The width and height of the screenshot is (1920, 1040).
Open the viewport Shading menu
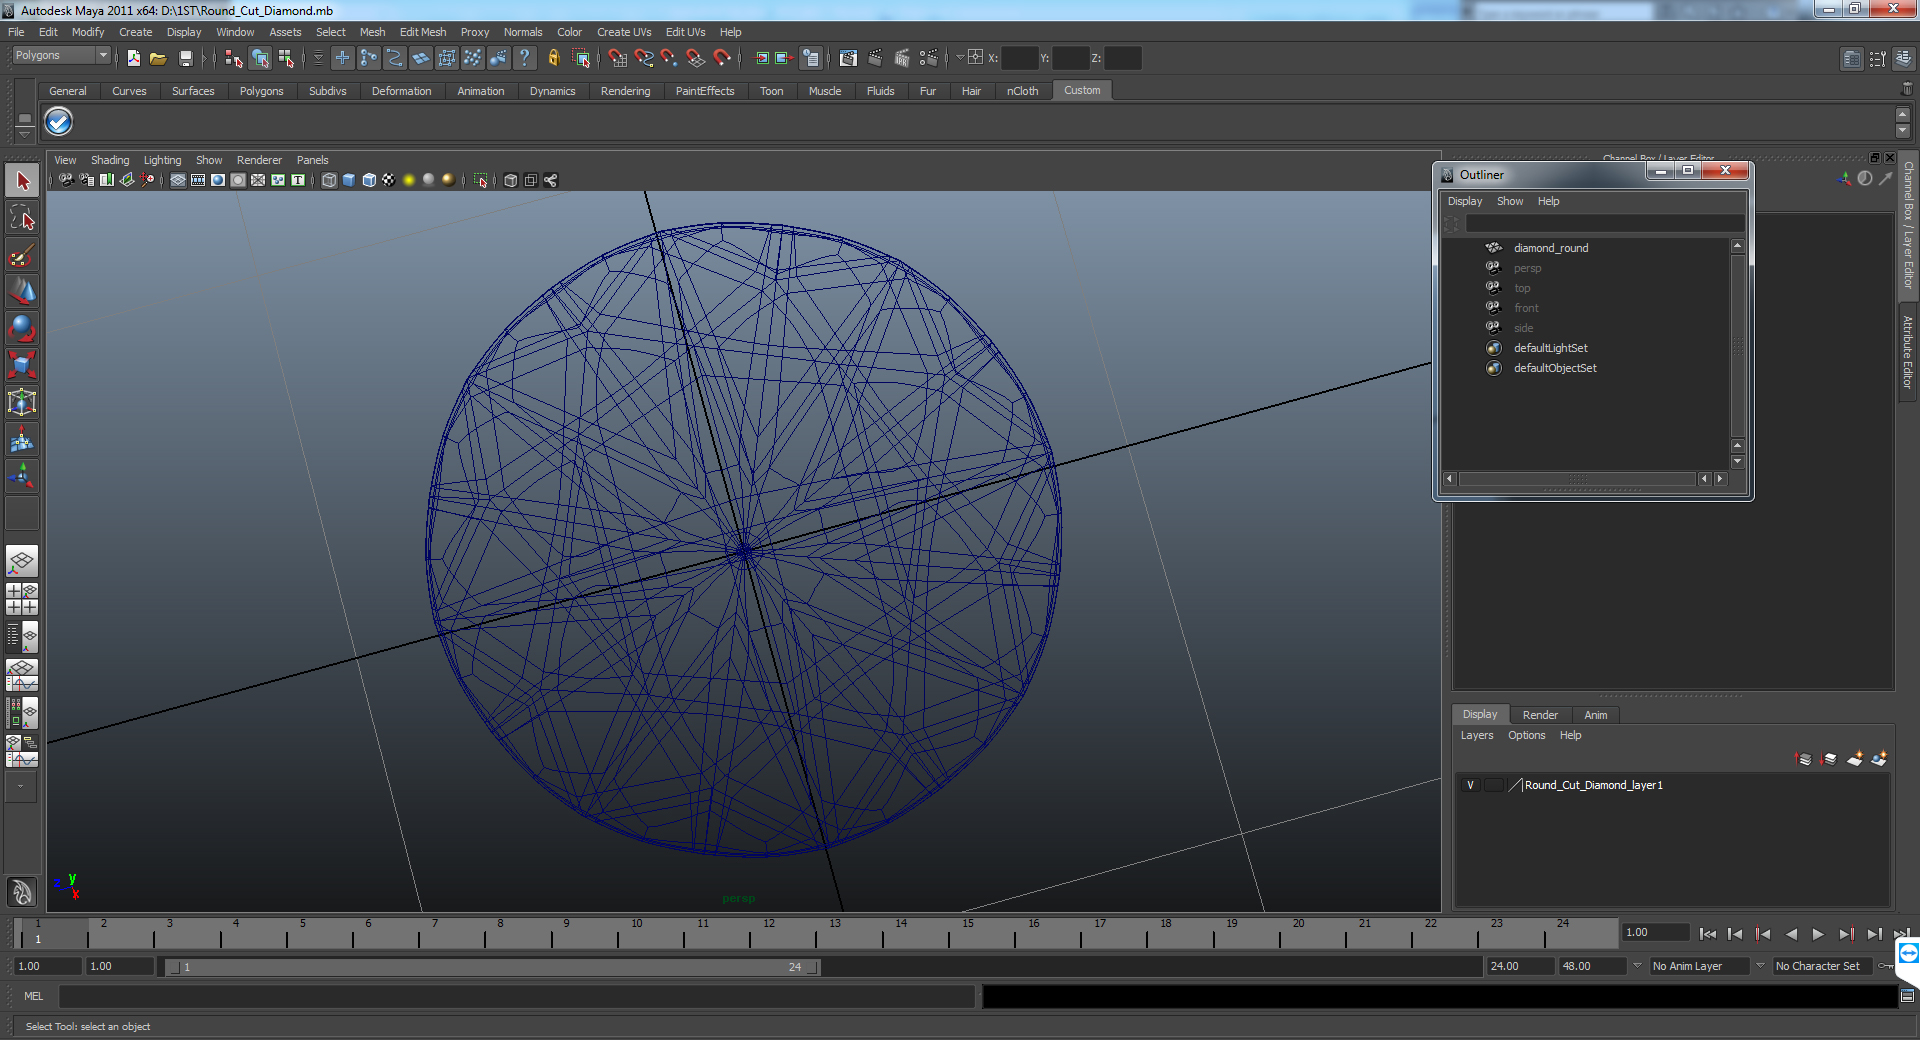pyautogui.click(x=110, y=160)
